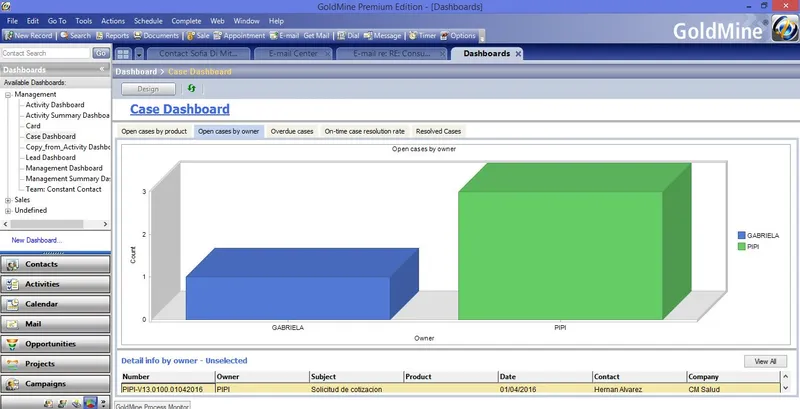Click the tab grid view icon
This screenshot has height=409, width=800.
pos(123,54)
